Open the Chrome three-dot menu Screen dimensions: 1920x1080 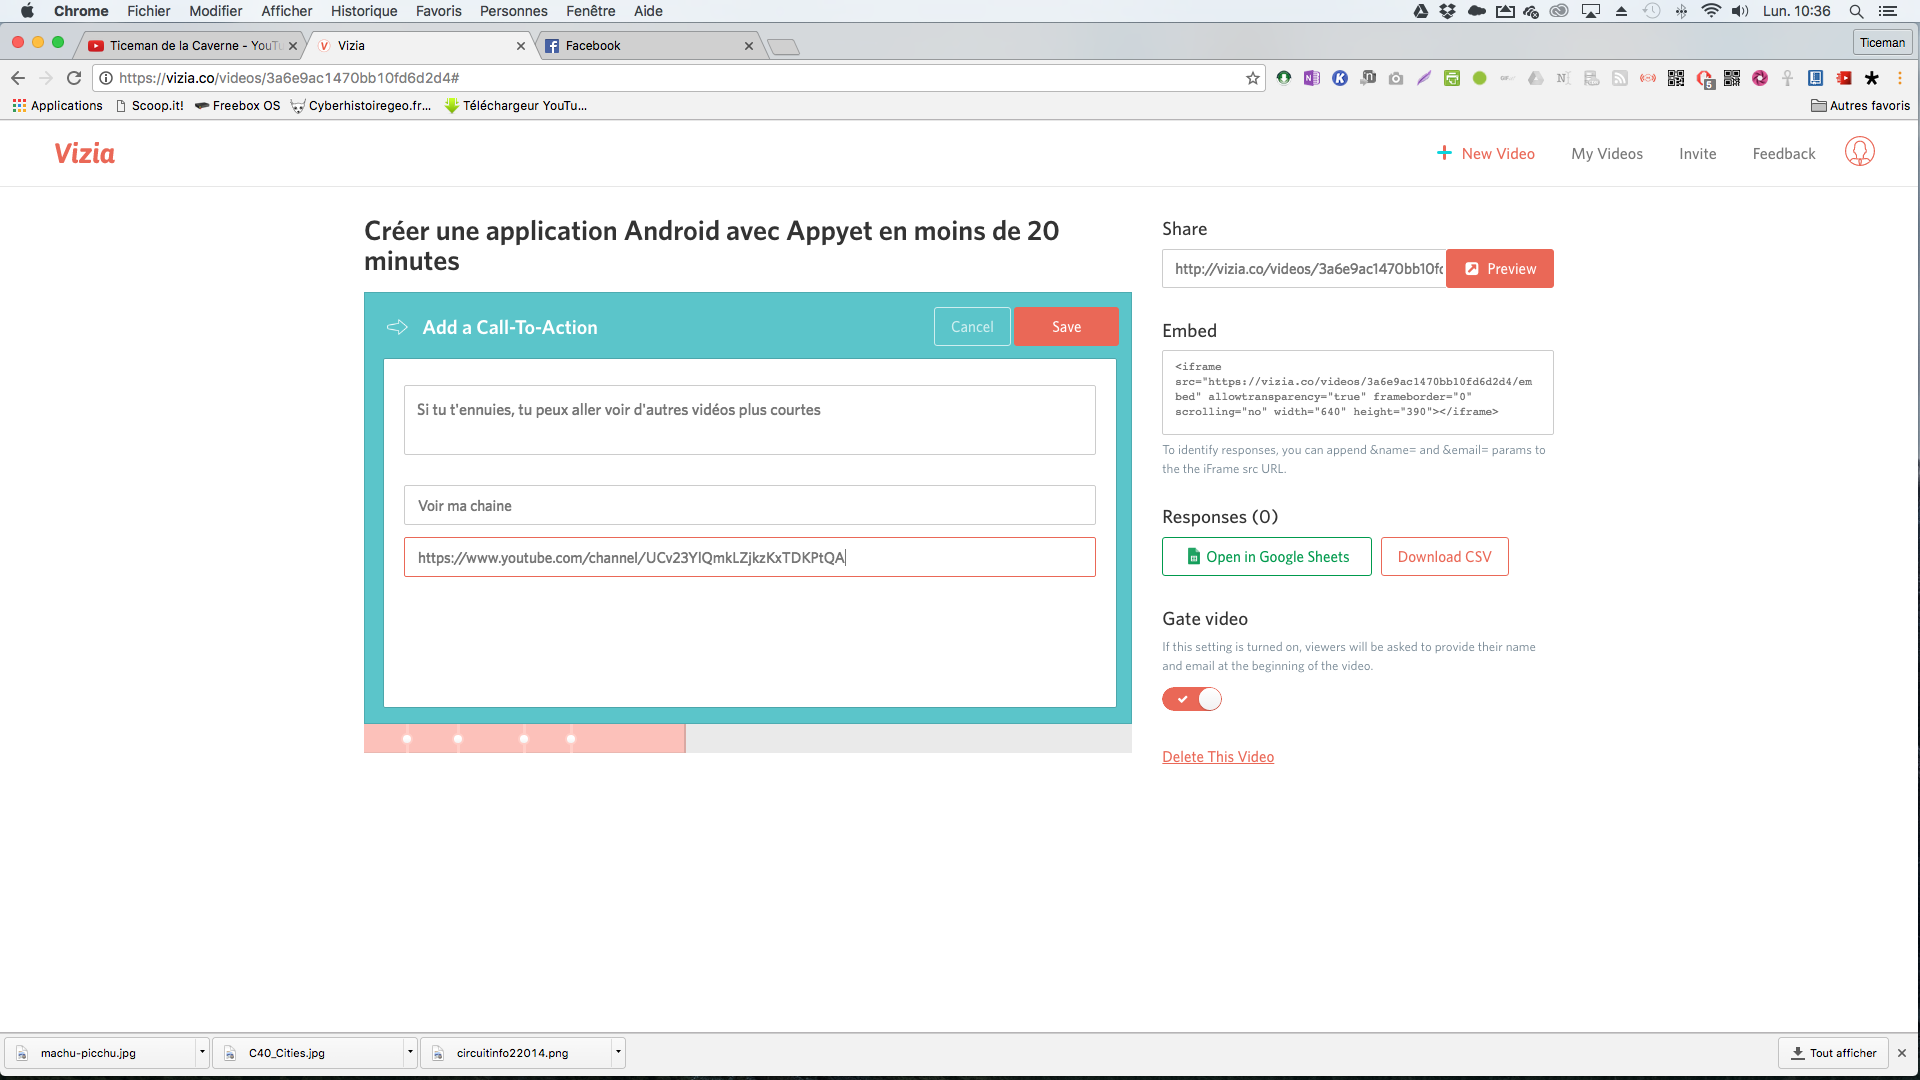click(x=1900, y=78)
